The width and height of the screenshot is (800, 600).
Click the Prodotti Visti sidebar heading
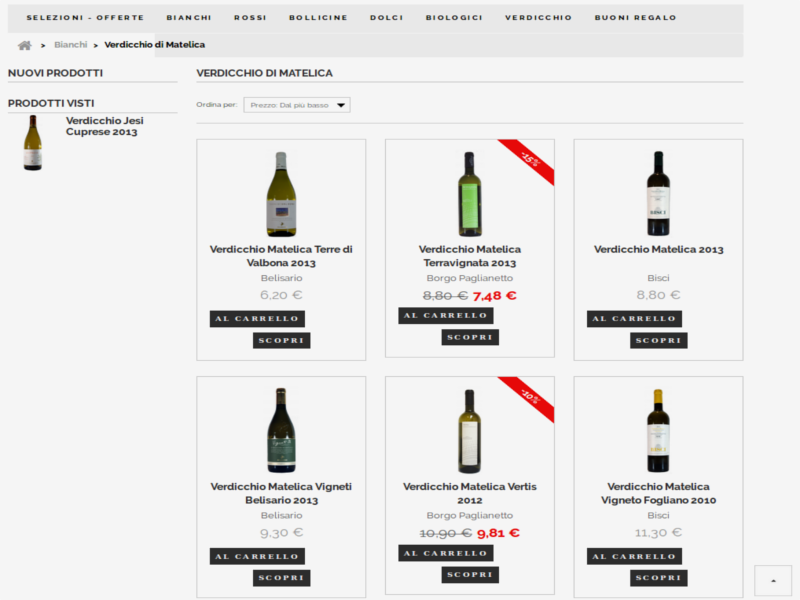point(51,103)
